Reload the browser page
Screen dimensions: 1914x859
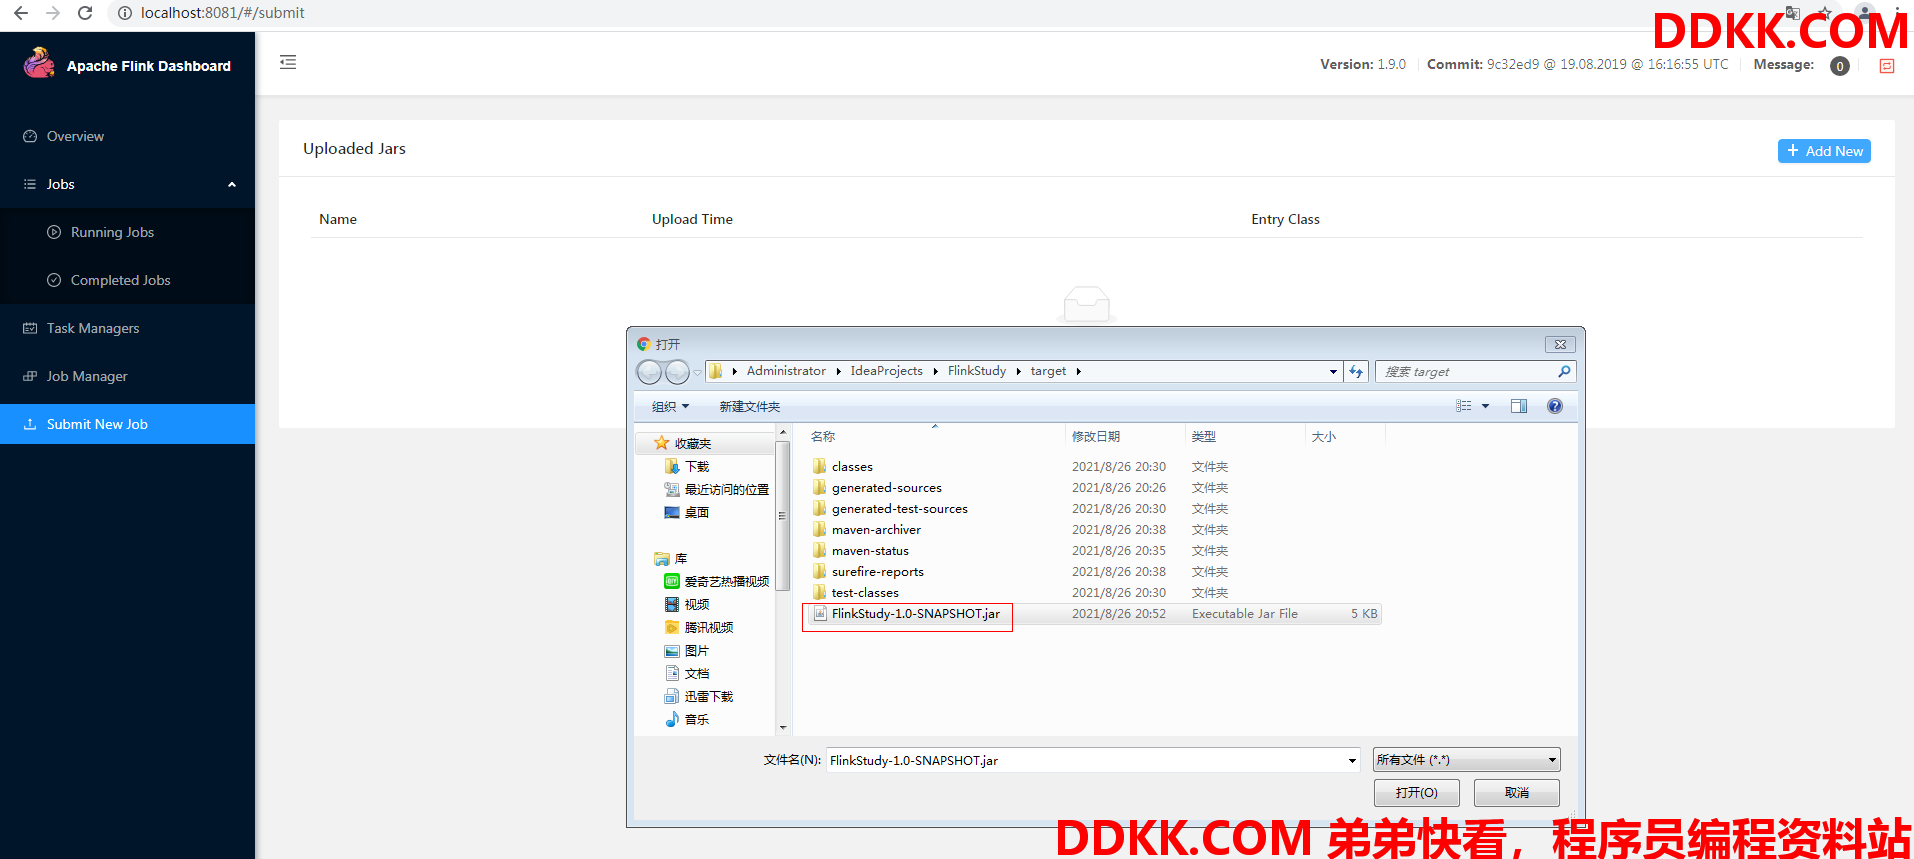[x=85, y=13]
